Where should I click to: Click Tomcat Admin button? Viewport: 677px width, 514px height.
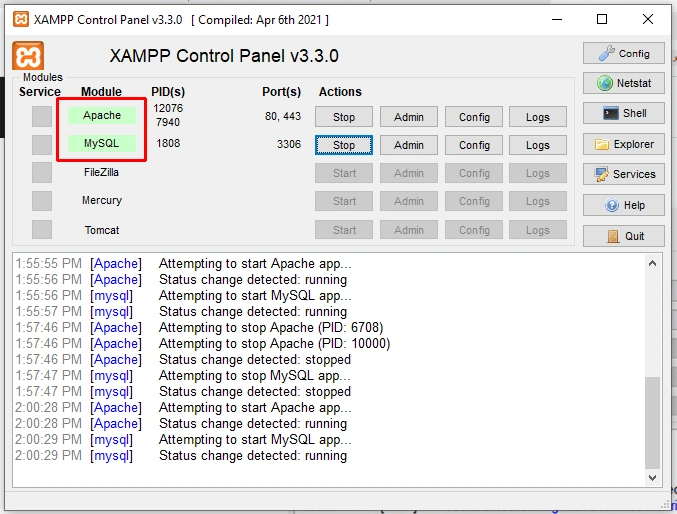click(x=408, y=230)
